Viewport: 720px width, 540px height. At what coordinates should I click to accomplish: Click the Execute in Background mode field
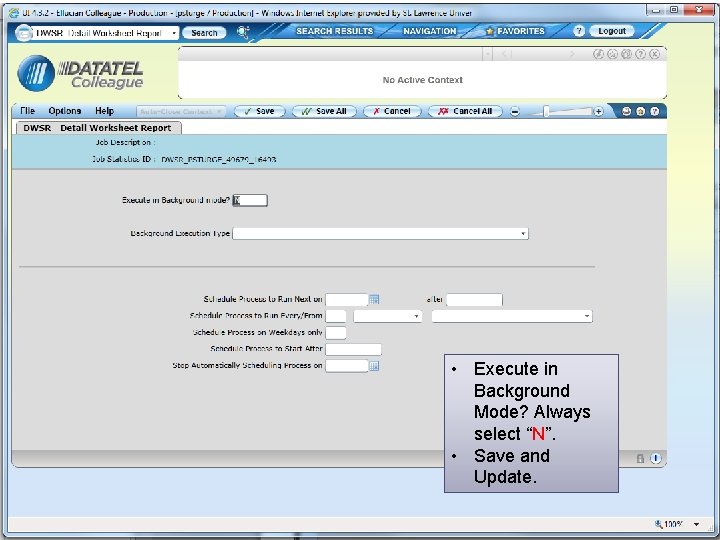[x=250, y=200]
